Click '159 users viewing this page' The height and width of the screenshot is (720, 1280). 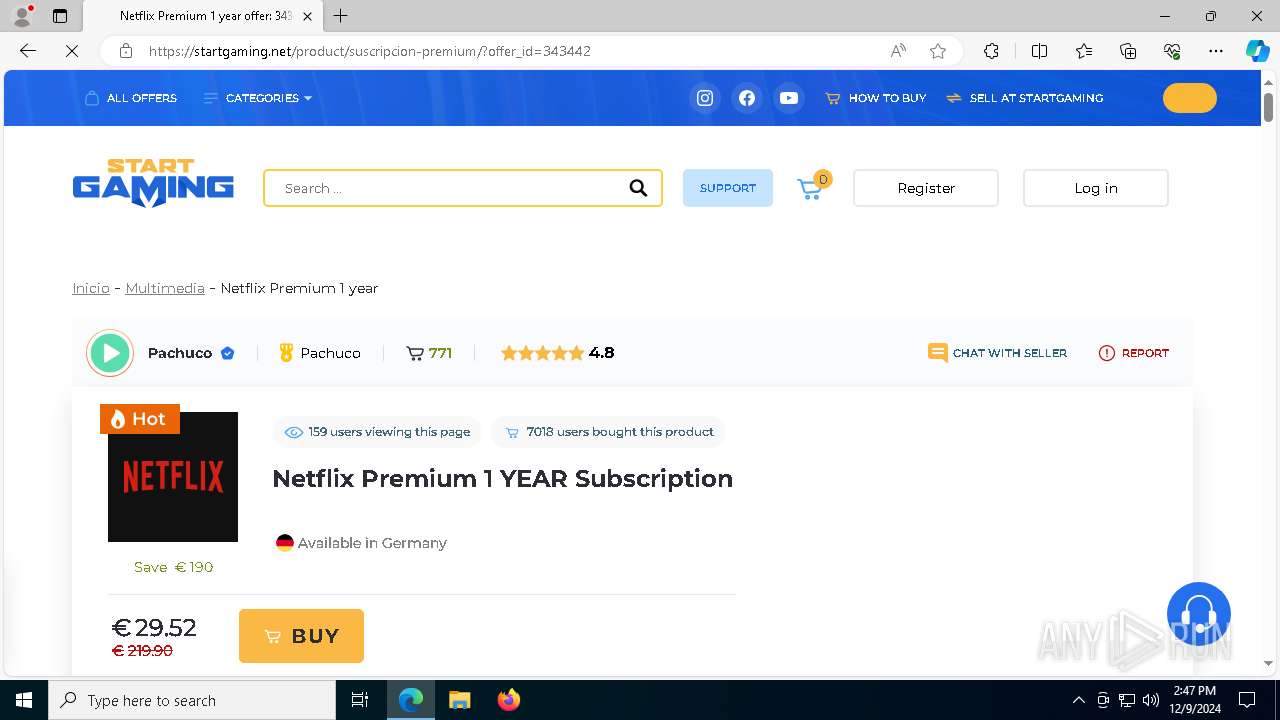click(x=378, y=432)
